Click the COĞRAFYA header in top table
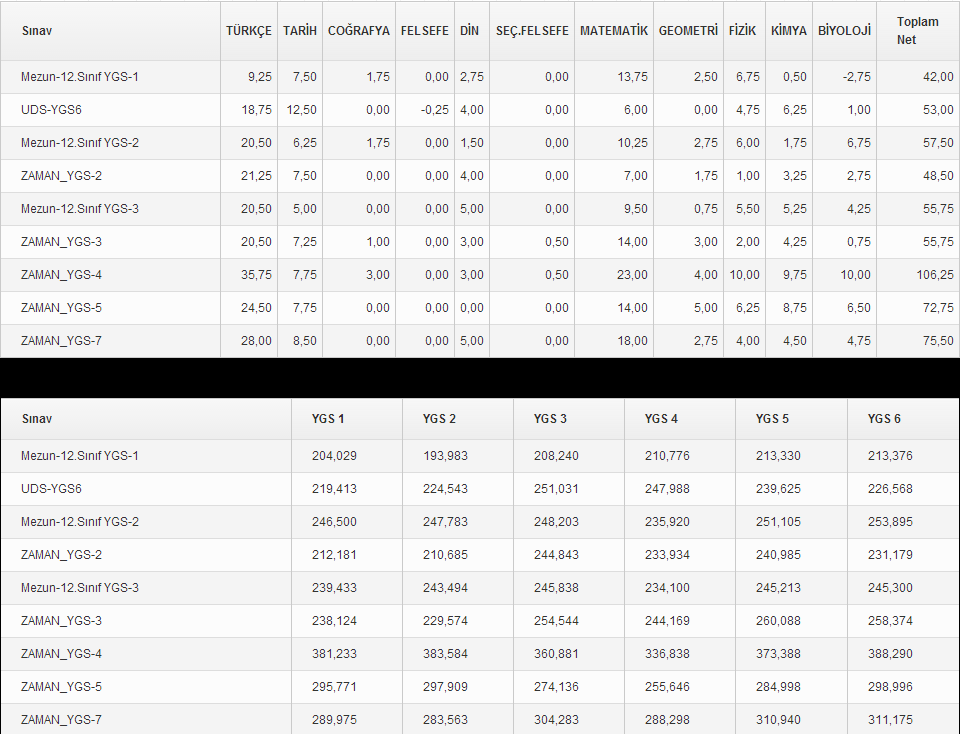The image size is (960, 734). (359, 31)
